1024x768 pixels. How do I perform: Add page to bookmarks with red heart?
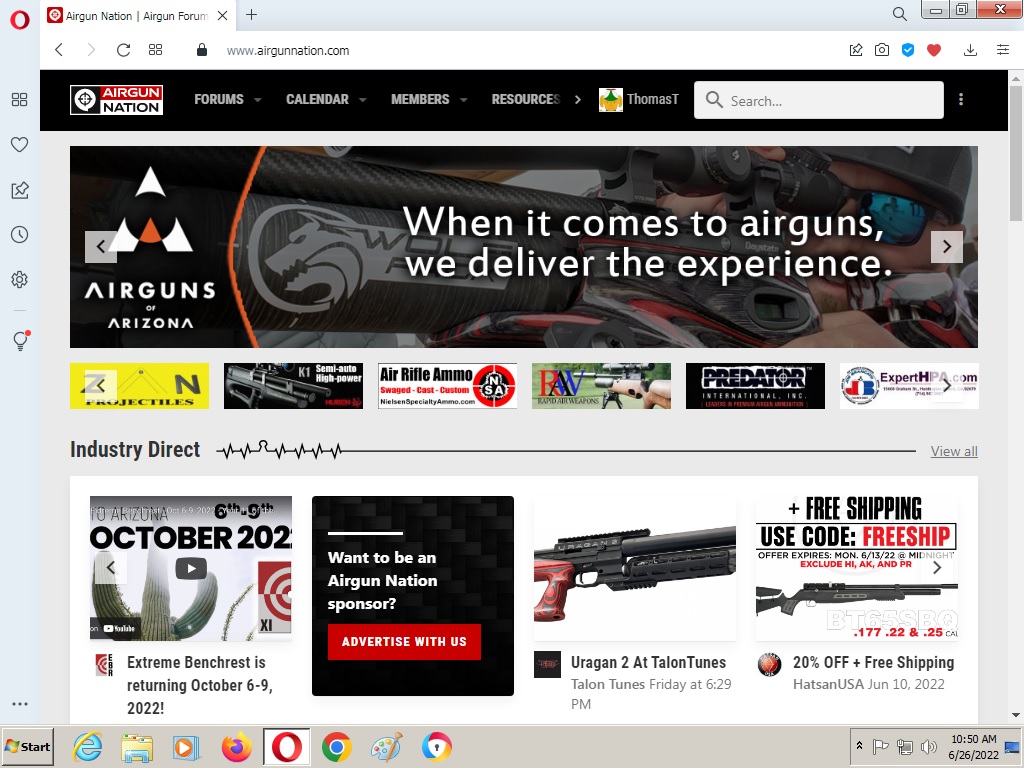(934, 50)
